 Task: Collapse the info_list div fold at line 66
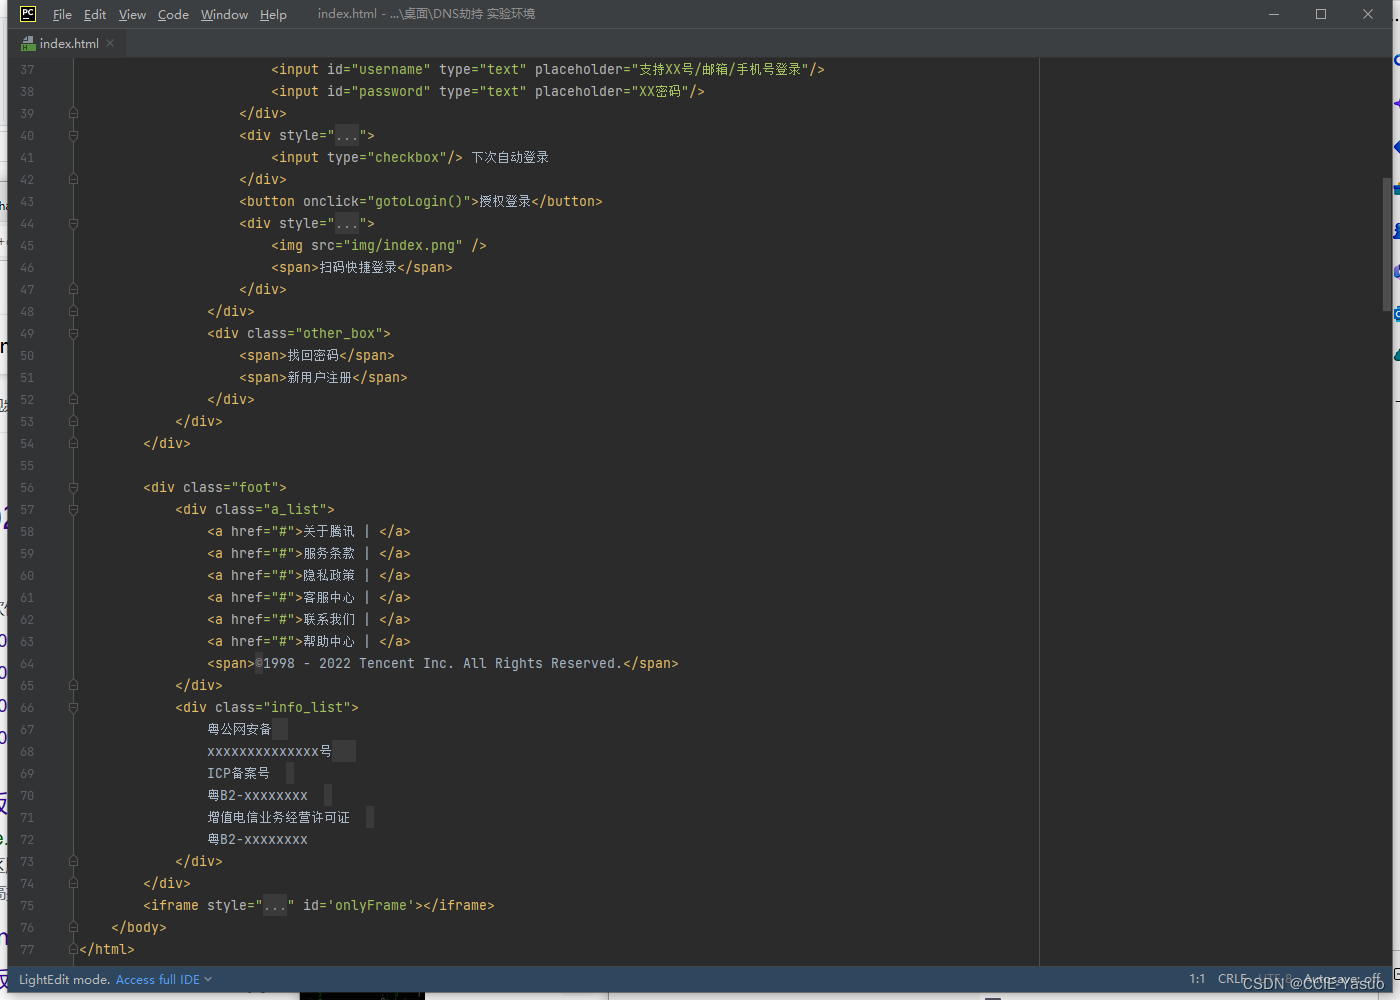click(73, 707)
